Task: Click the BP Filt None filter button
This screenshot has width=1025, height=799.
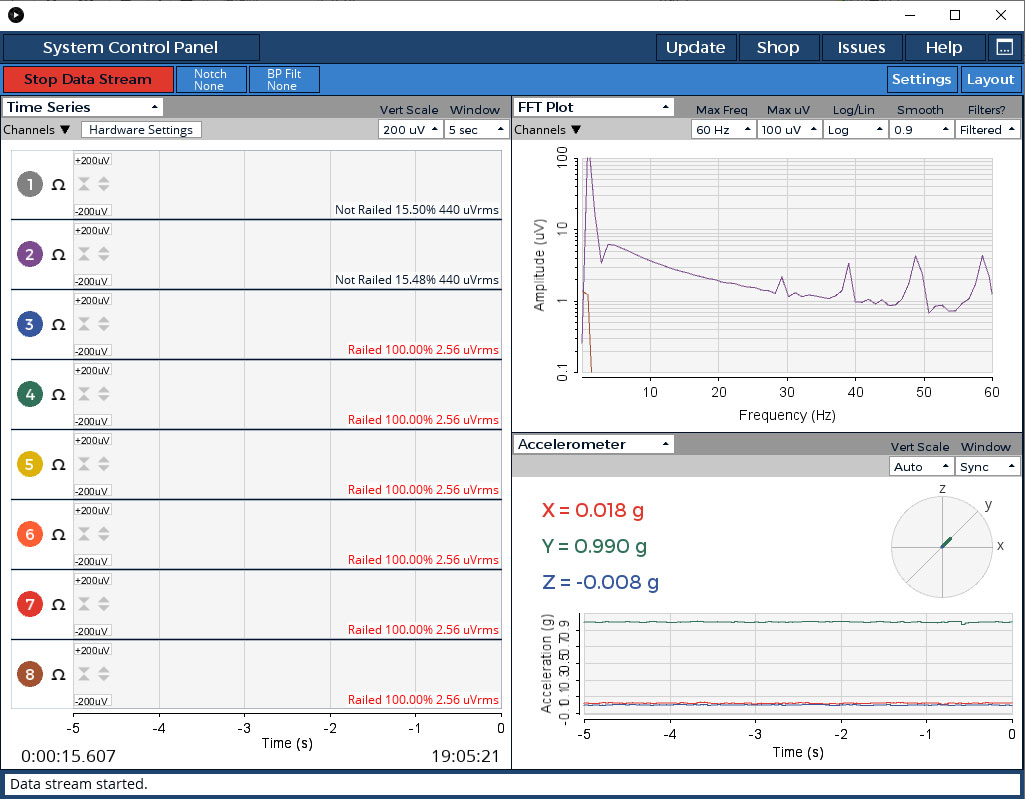Action: (x=282, y=80)
